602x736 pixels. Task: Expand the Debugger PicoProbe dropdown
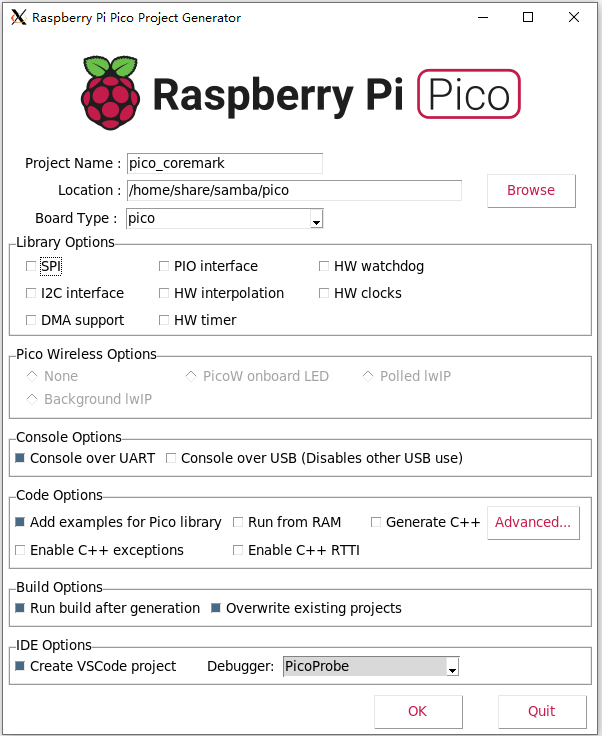(x=452, y=667)
